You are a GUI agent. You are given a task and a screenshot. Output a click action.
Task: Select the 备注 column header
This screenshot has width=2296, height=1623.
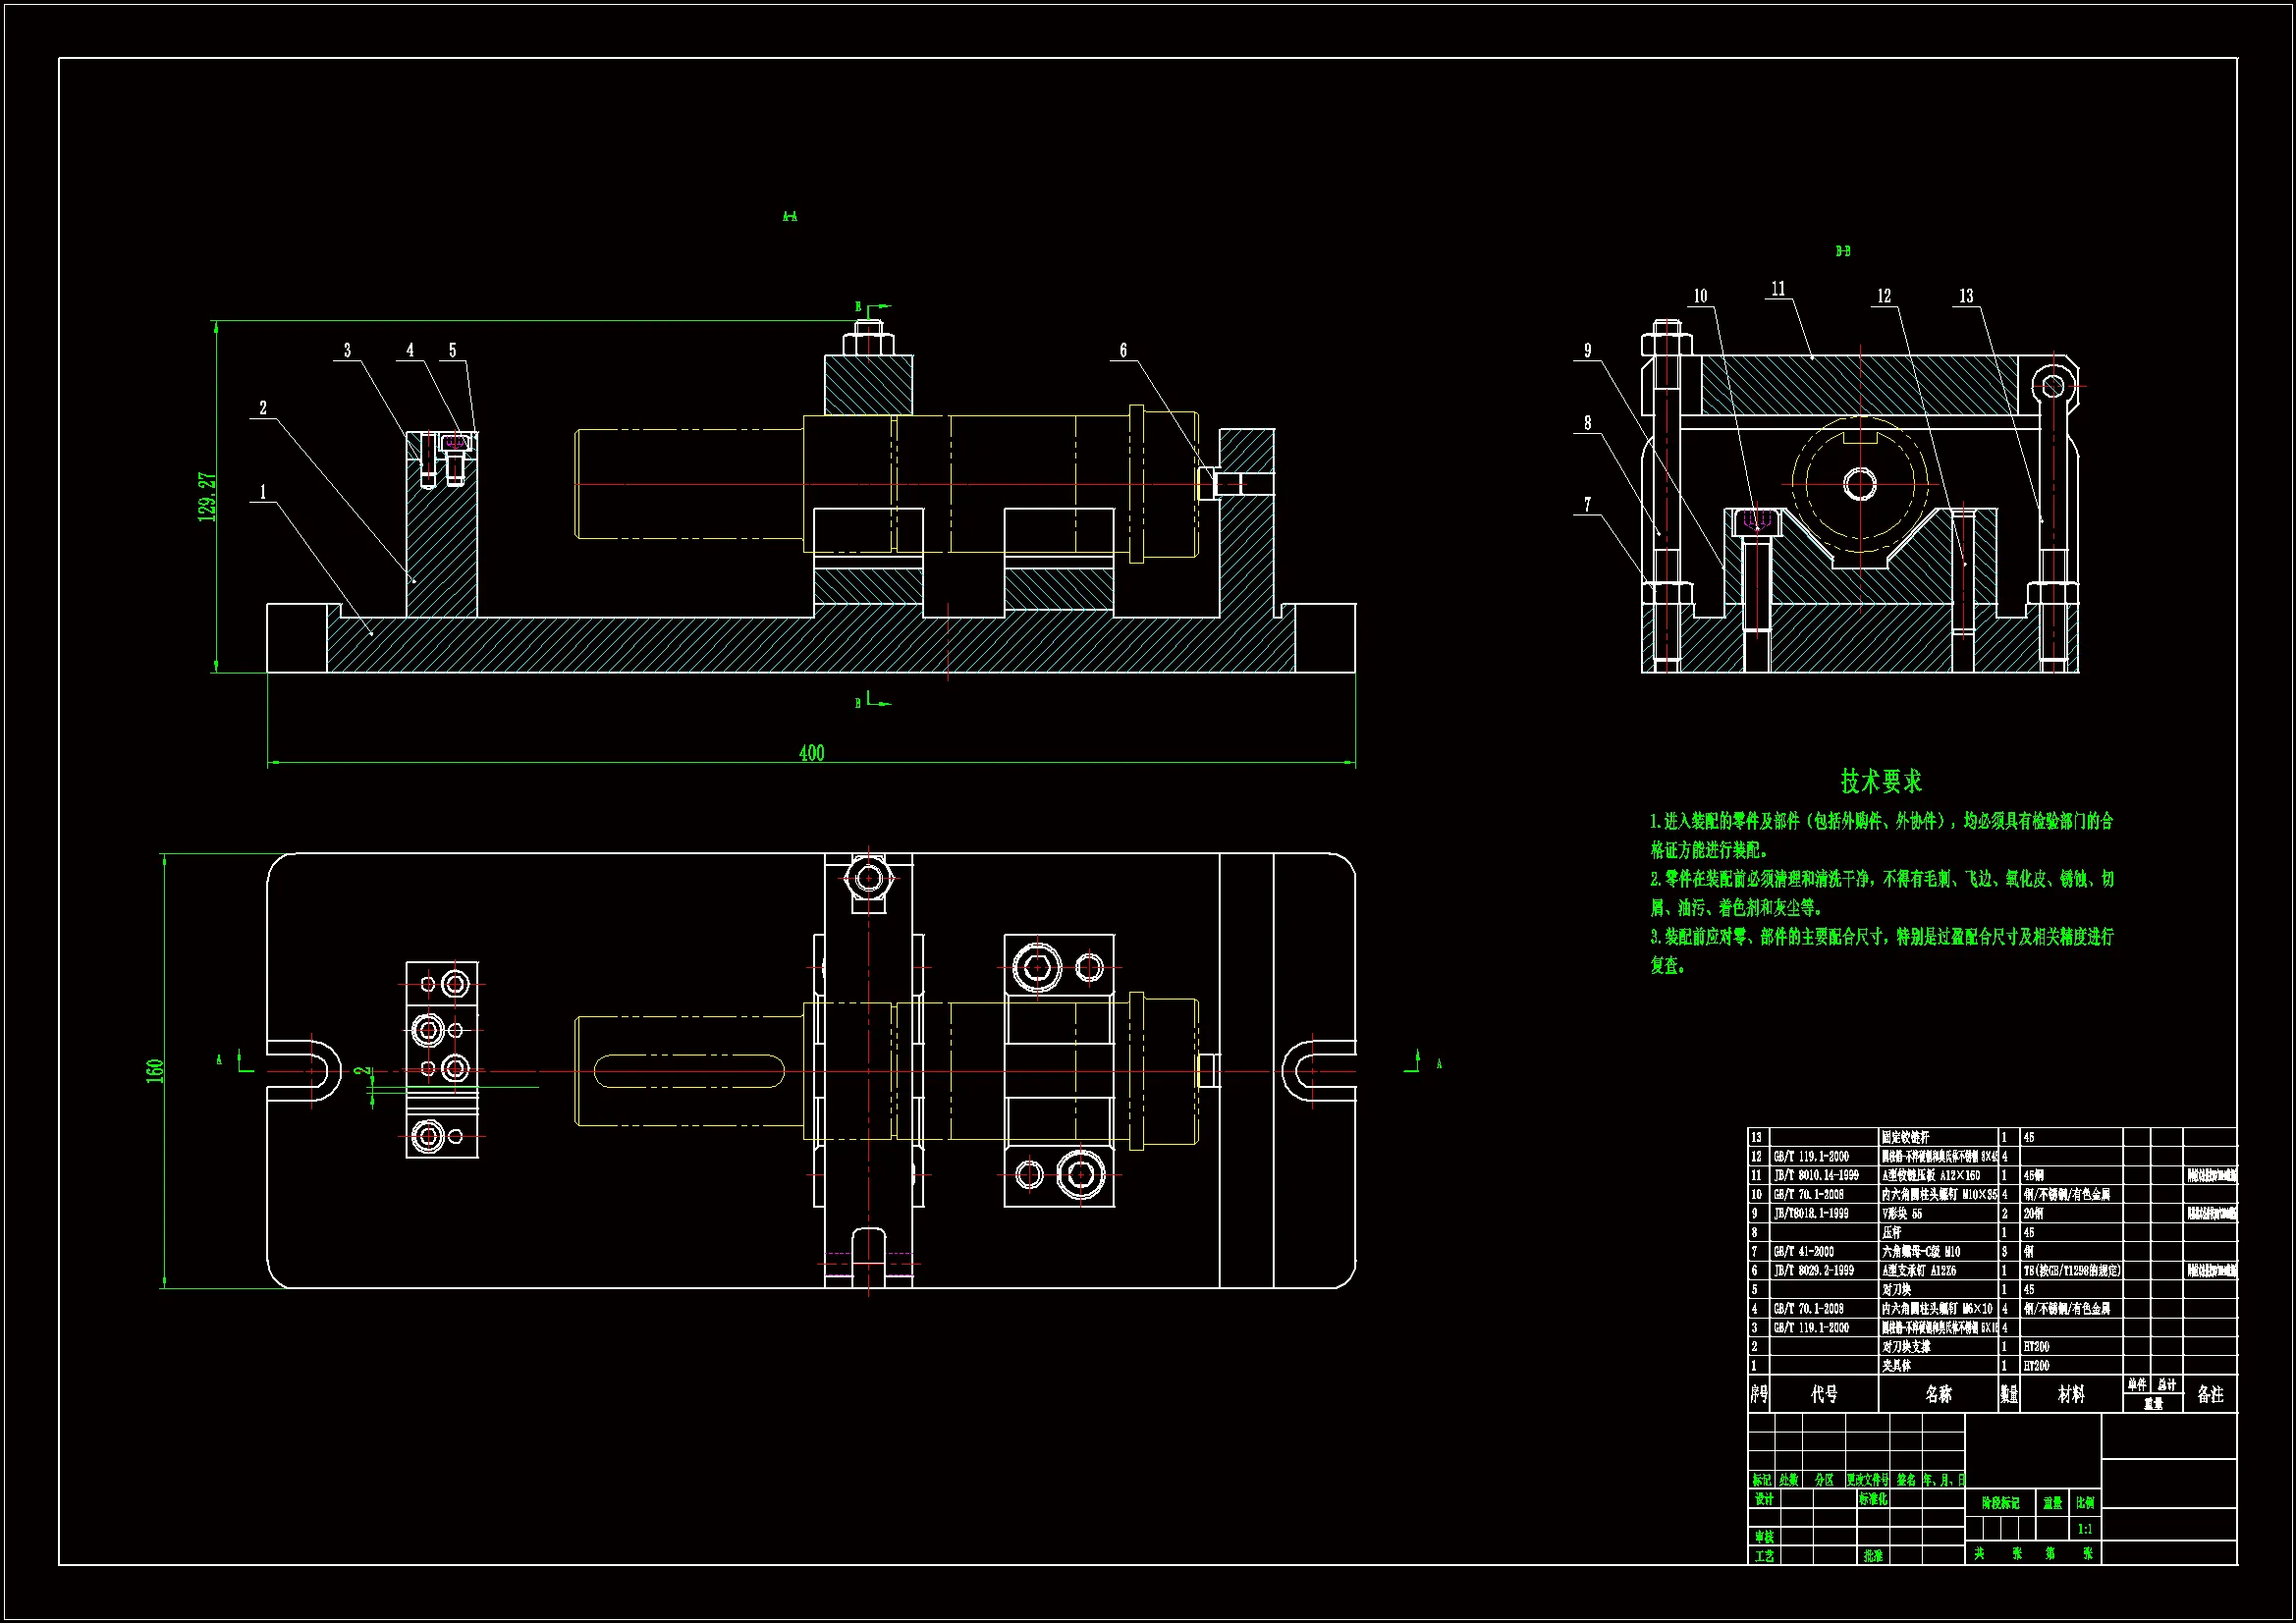tap(2210, 1394)
